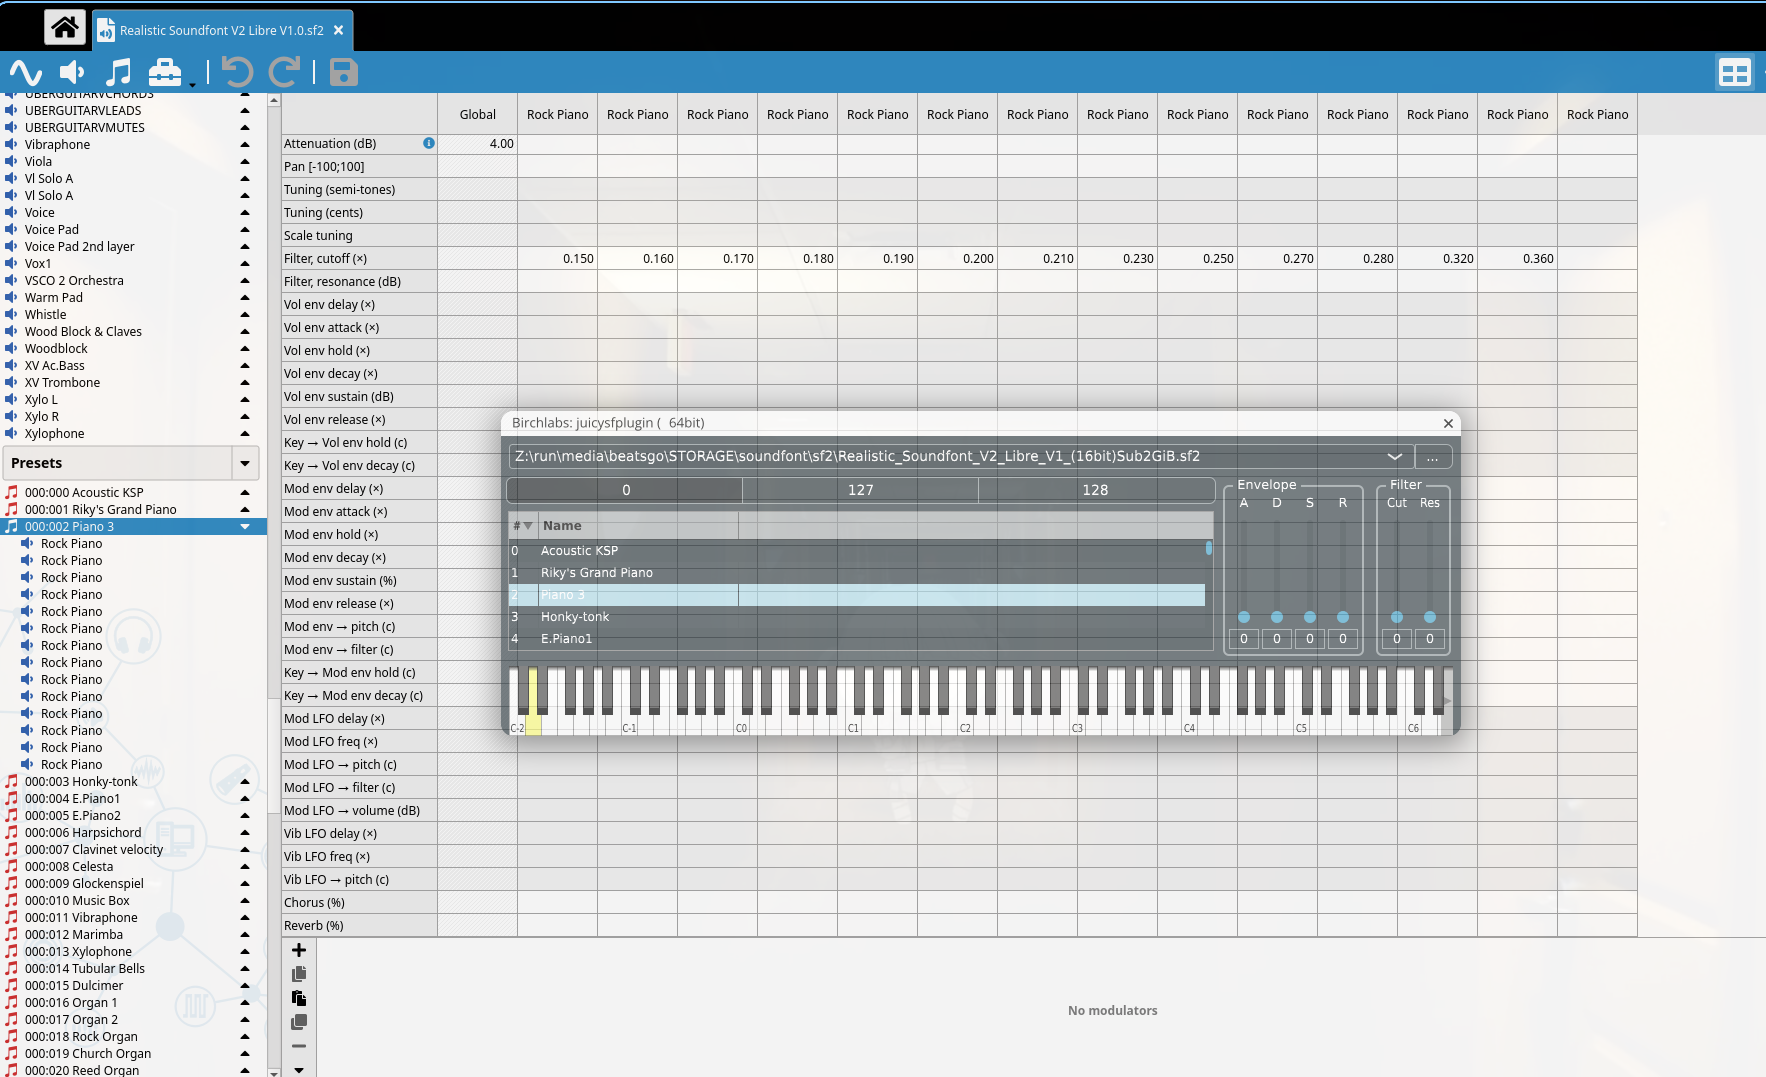Click the "..." browse button
Viewport: 1766px width, 1077px height.
[1432, 457]
